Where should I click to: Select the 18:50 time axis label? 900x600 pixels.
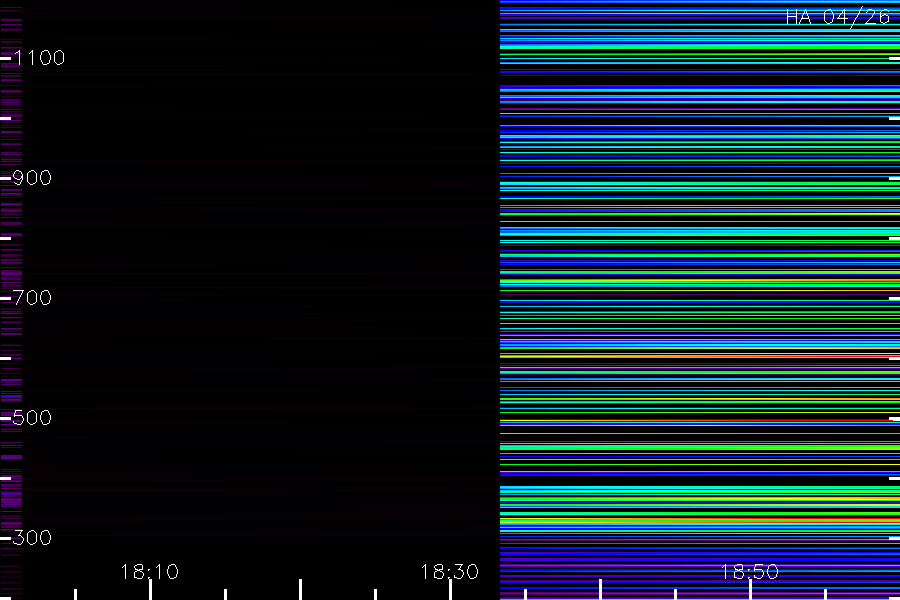(750, 572)
